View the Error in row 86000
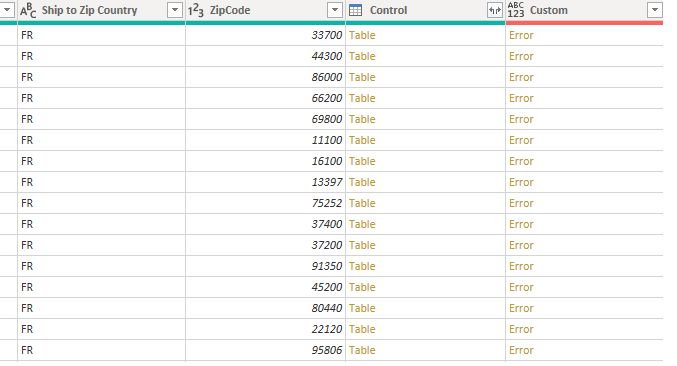This screenshot has height=366, width=677. (521, 77)
